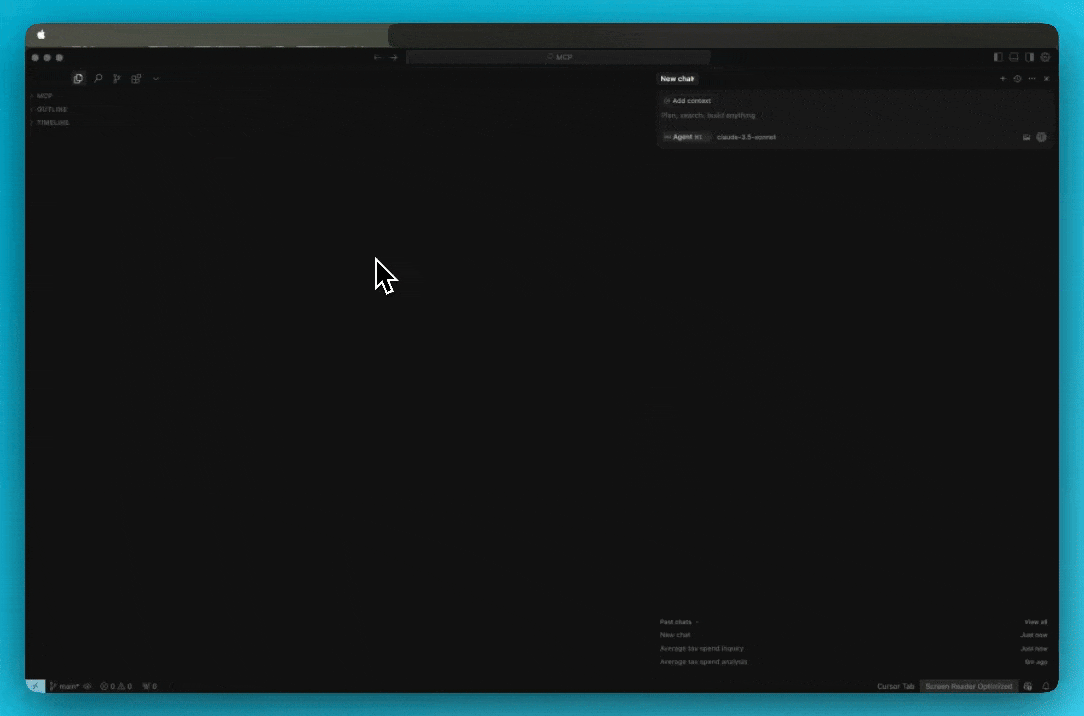Screen dimensions: 1084x716
Task: Open the claude-3.5-sonnet model dropdown
Action: (746, 137)
